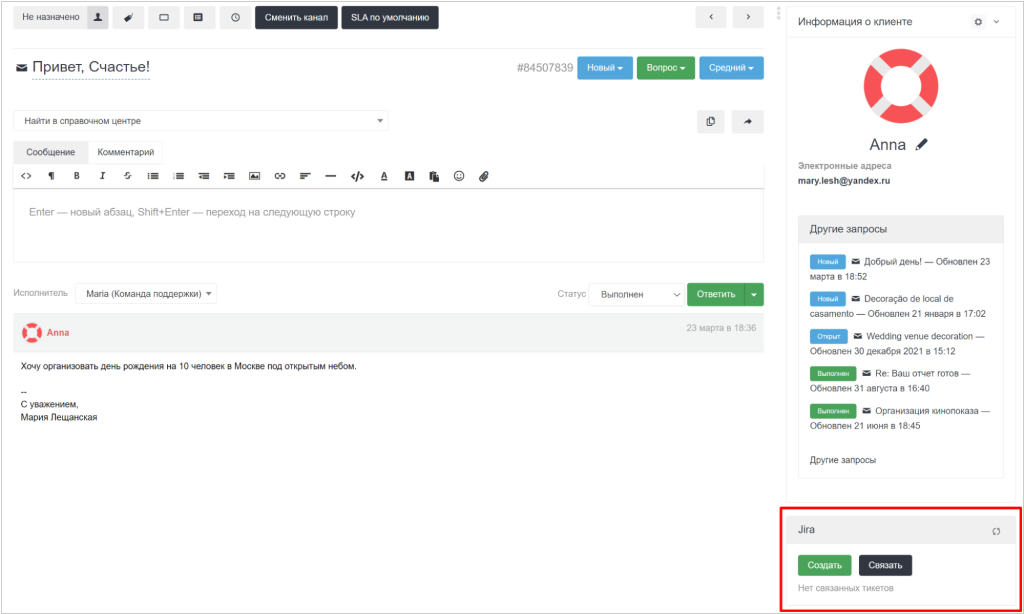Click the forward arrow icon button
The width and height of the screenshot is (1024, 614).
(748, 121)
